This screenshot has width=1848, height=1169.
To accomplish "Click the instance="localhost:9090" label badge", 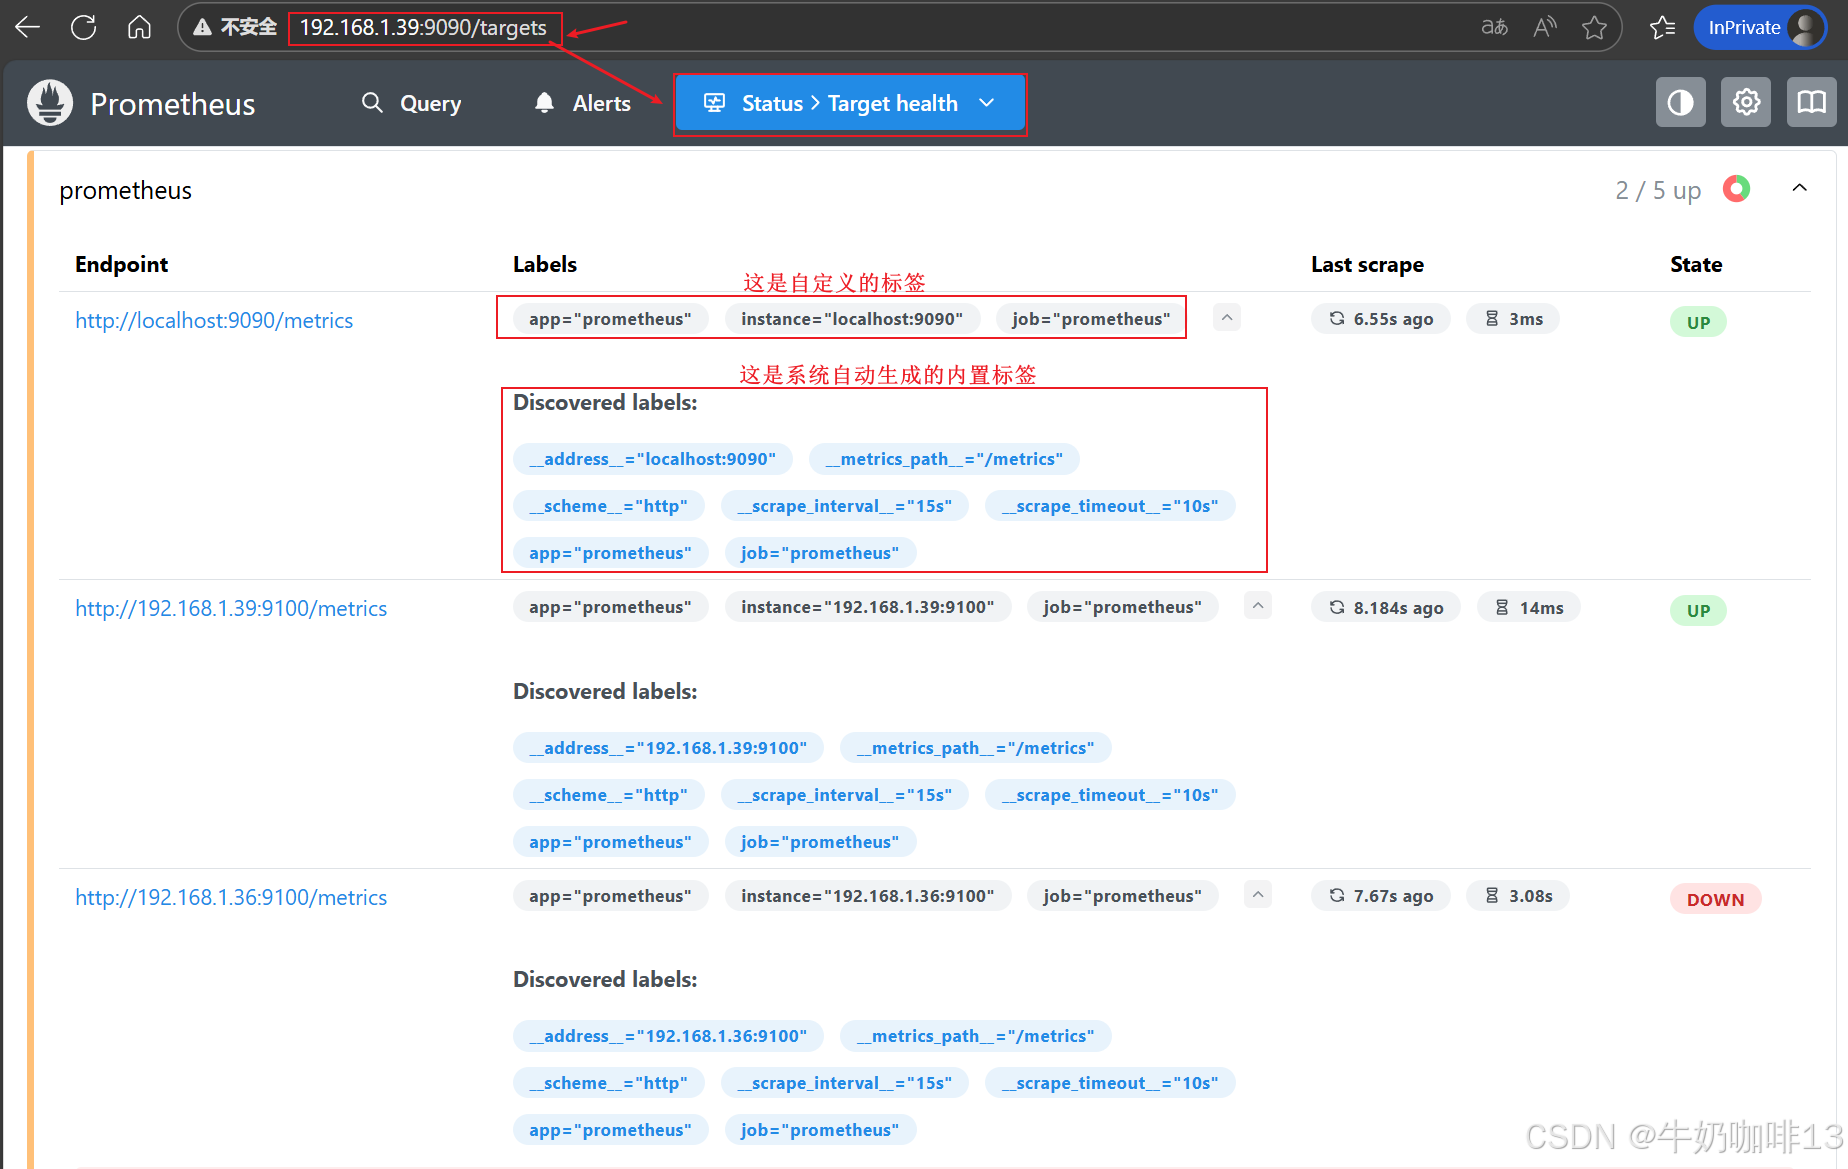I will (852, 319).
